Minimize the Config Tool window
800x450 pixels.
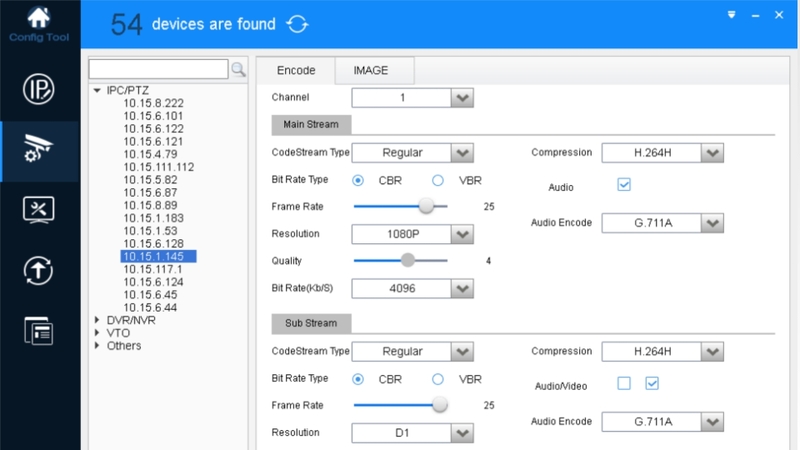(x=756, y=16)
